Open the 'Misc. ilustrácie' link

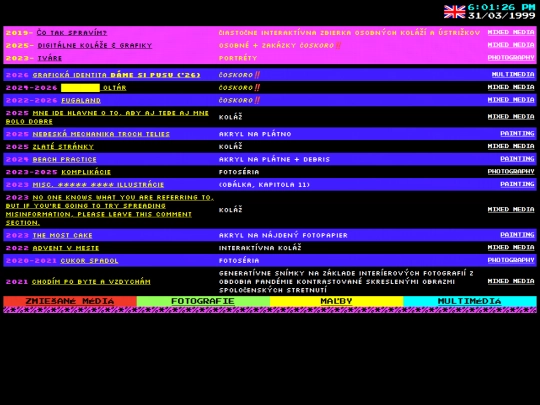[x=98, y=185]
